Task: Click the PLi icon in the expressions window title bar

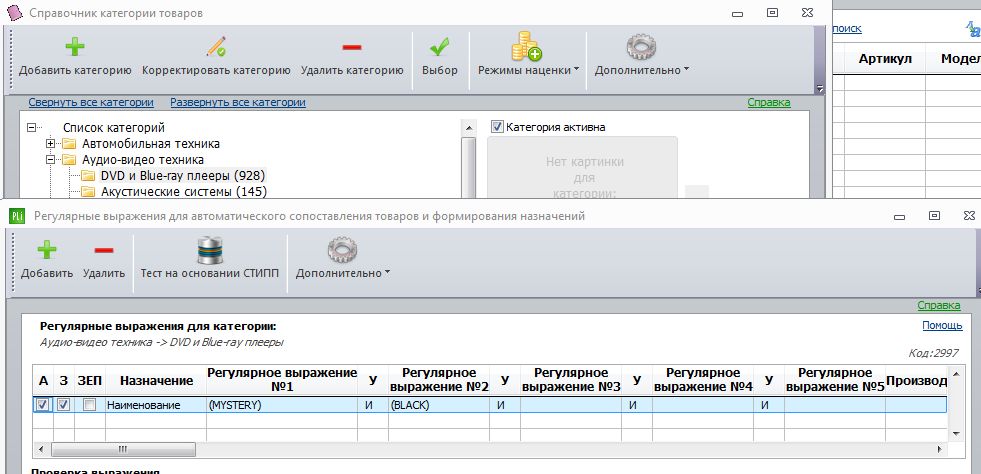Action: pyautogui.click(x=16, y=216)
